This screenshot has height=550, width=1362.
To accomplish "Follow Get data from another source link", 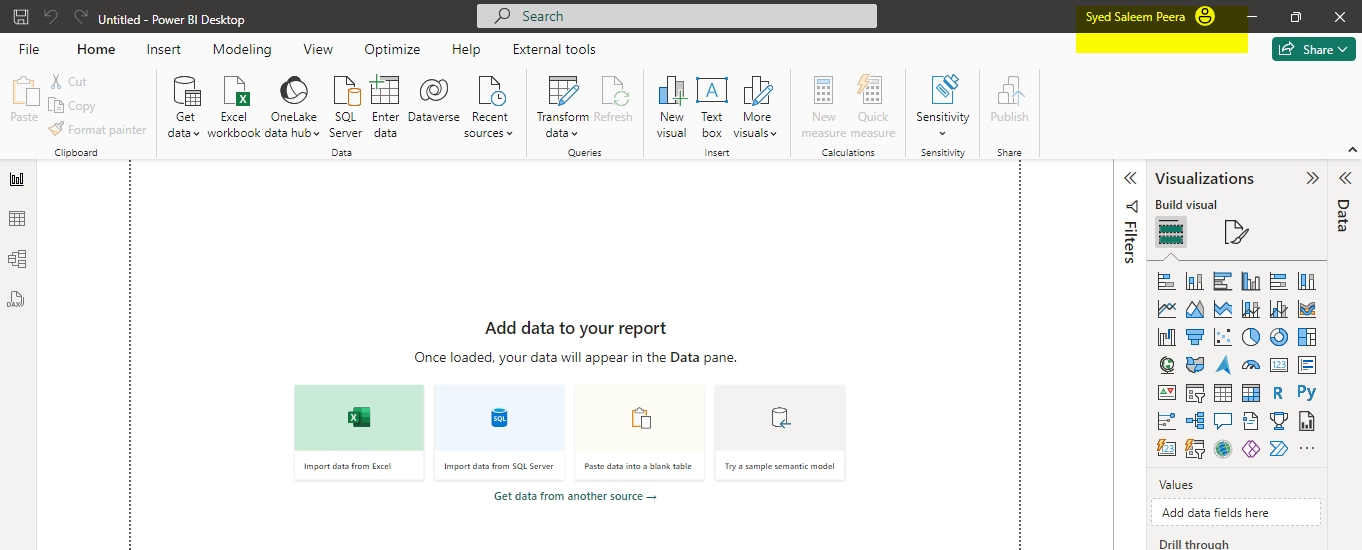I will pos(575,496).
